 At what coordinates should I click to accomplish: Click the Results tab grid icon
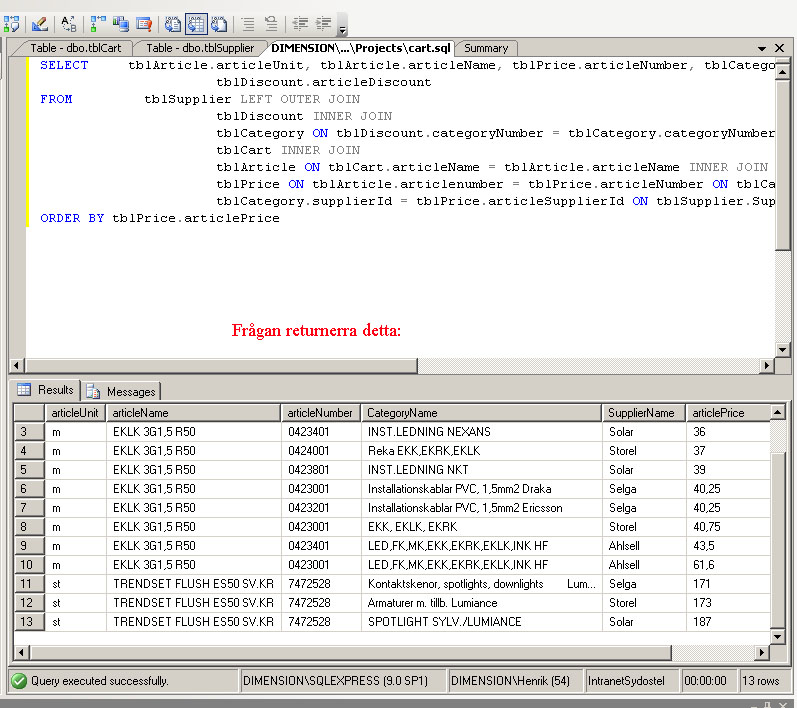tap(23, 389)
